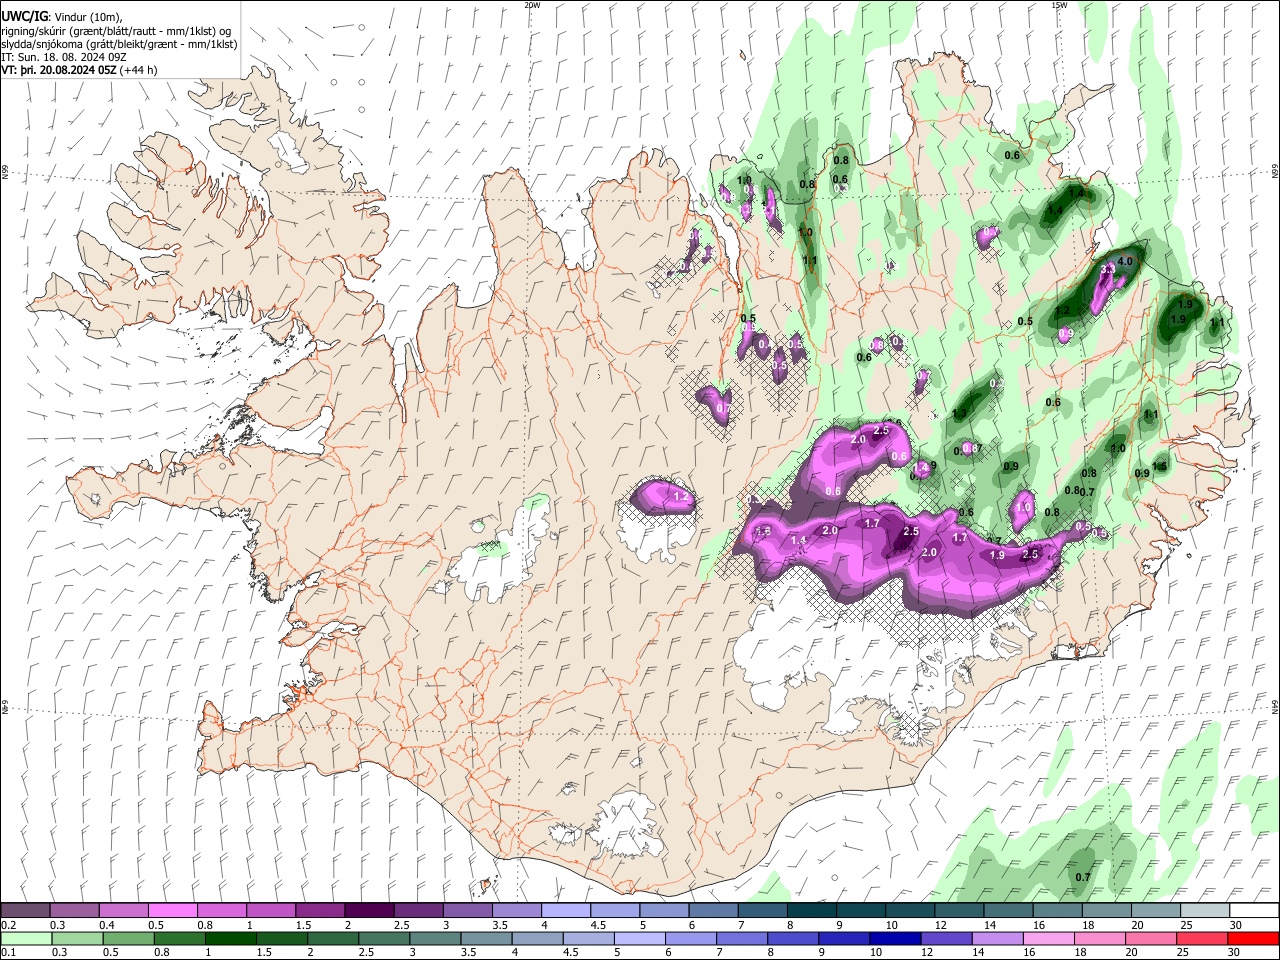Click the 15W longitude label
The image size is (1280, 960).
coord(1059,5)
